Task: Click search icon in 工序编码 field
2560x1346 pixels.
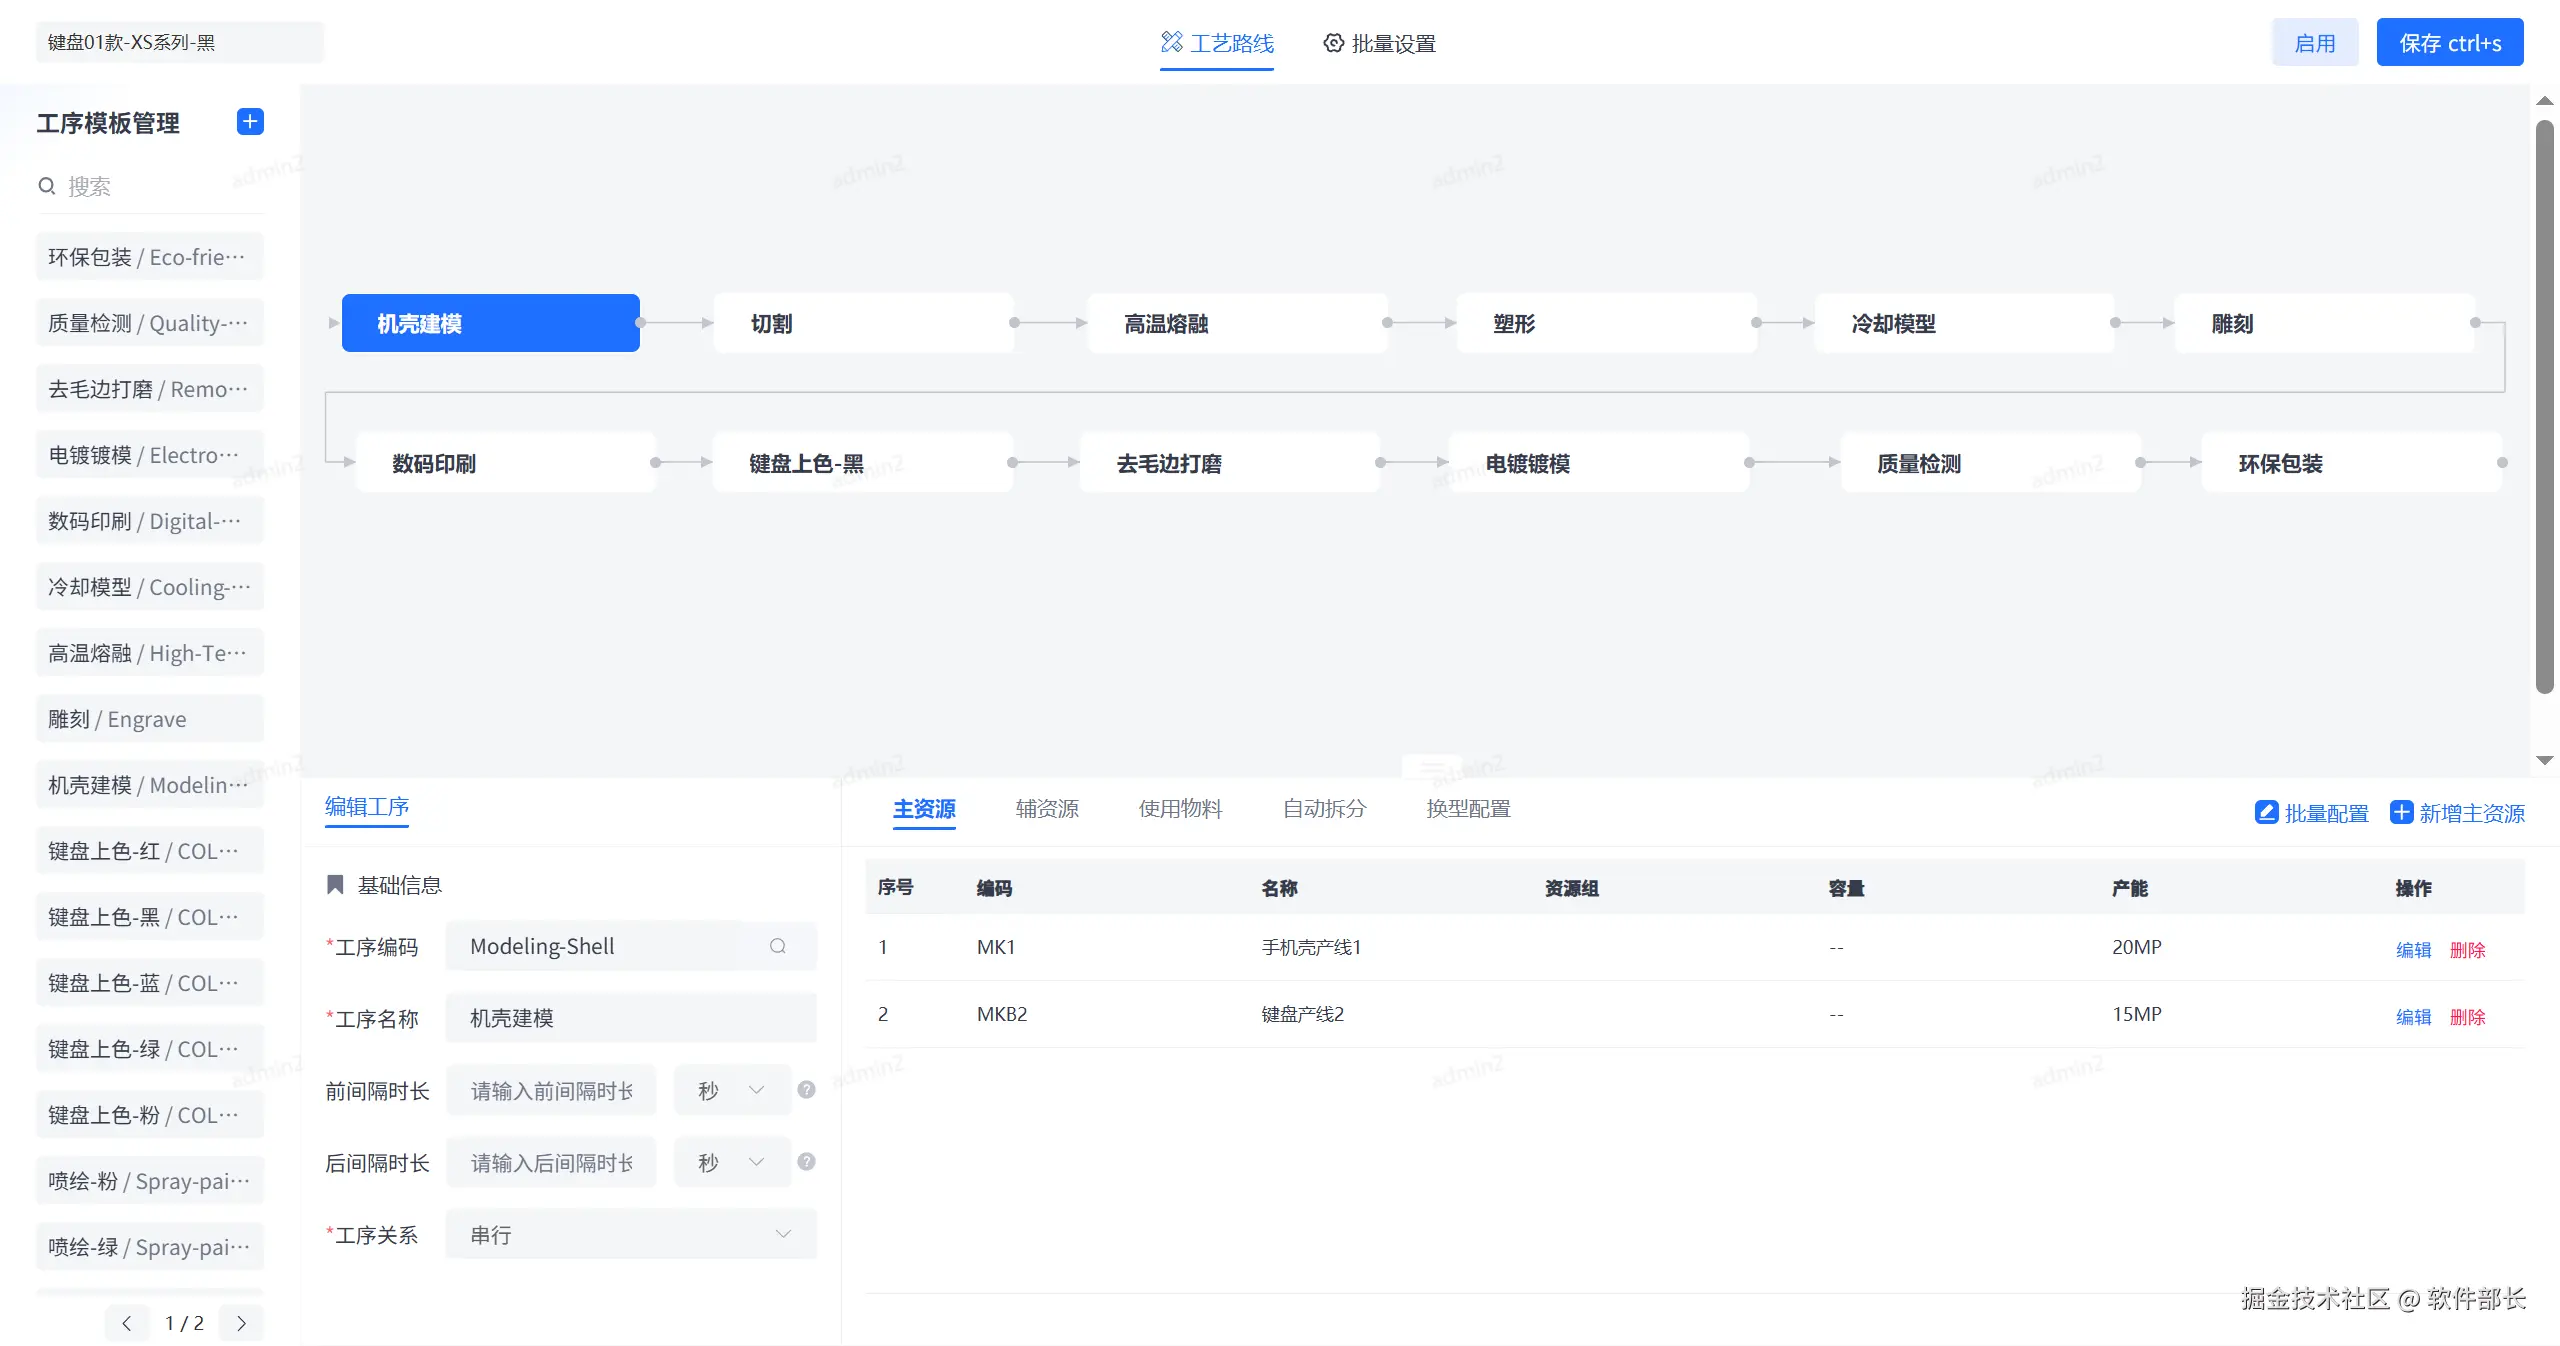Action: [x=777, y=946]
